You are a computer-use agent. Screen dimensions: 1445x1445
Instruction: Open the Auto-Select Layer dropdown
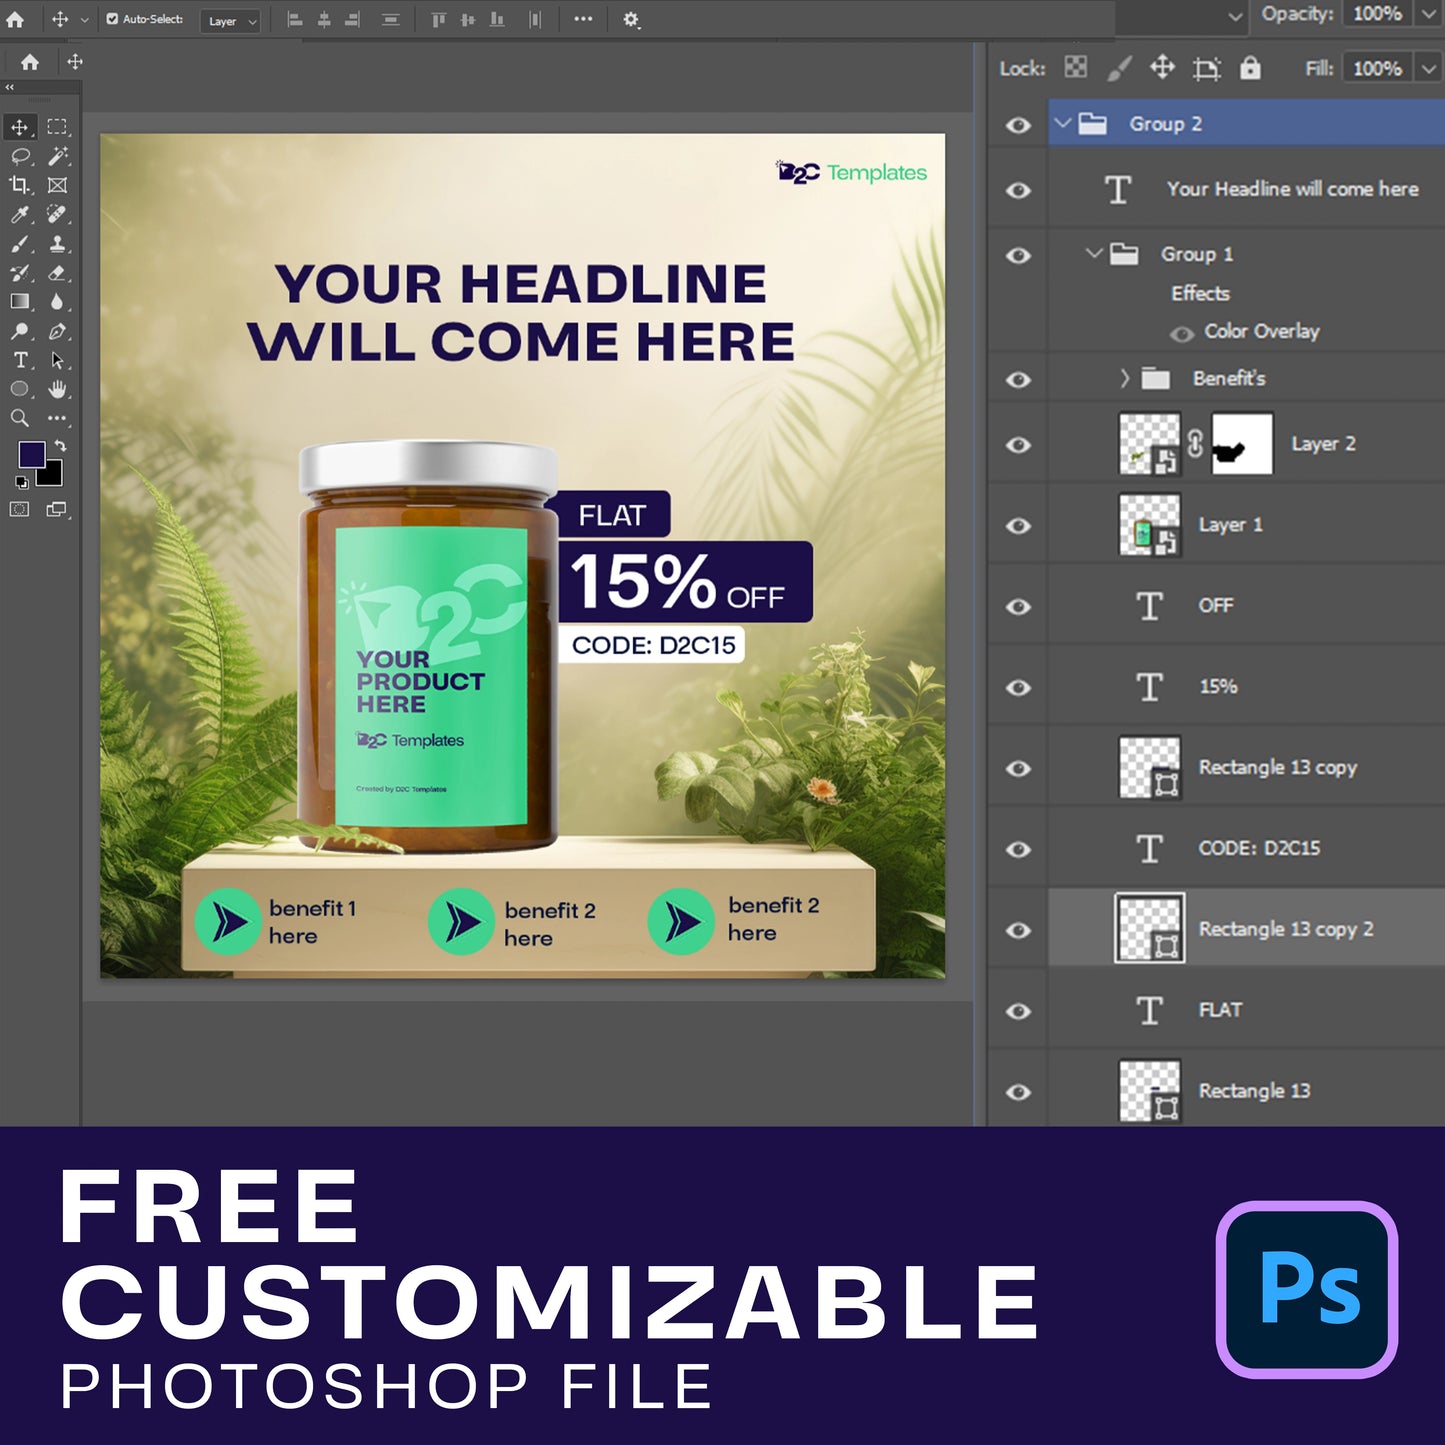230,21
